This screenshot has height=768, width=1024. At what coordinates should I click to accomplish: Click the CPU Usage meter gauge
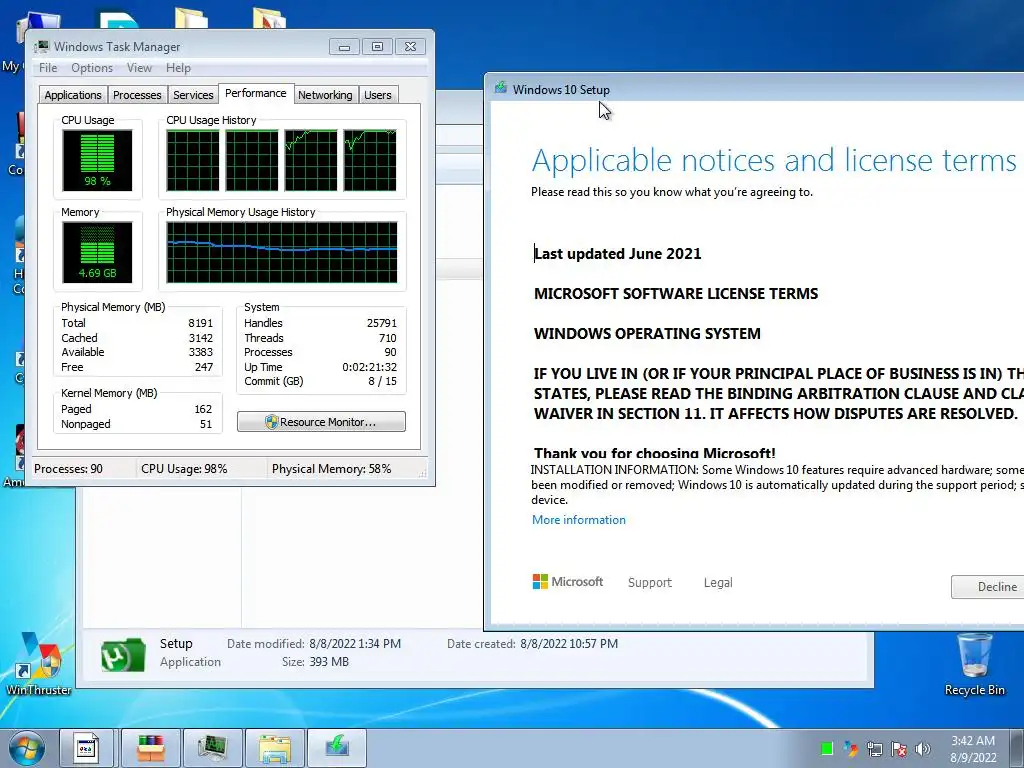97,160
